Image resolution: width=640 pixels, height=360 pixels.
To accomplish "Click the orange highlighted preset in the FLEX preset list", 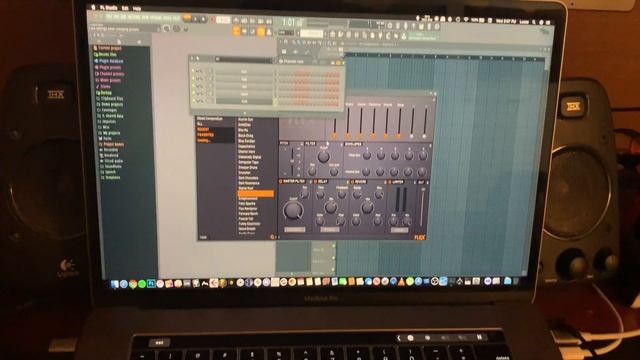I will pos(256,194).
